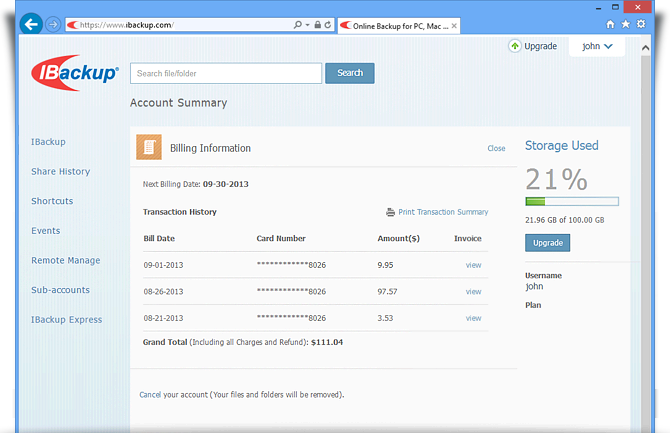Click the 21% storage used figure
Screen dimensions: 670x433
tap(556, 179)
